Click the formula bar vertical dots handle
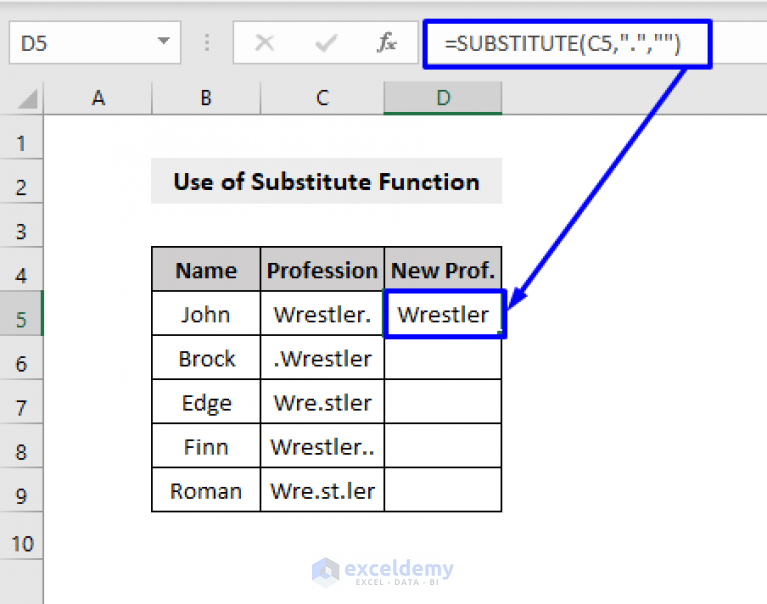This screenshot has height=604, width=767. 207,43
